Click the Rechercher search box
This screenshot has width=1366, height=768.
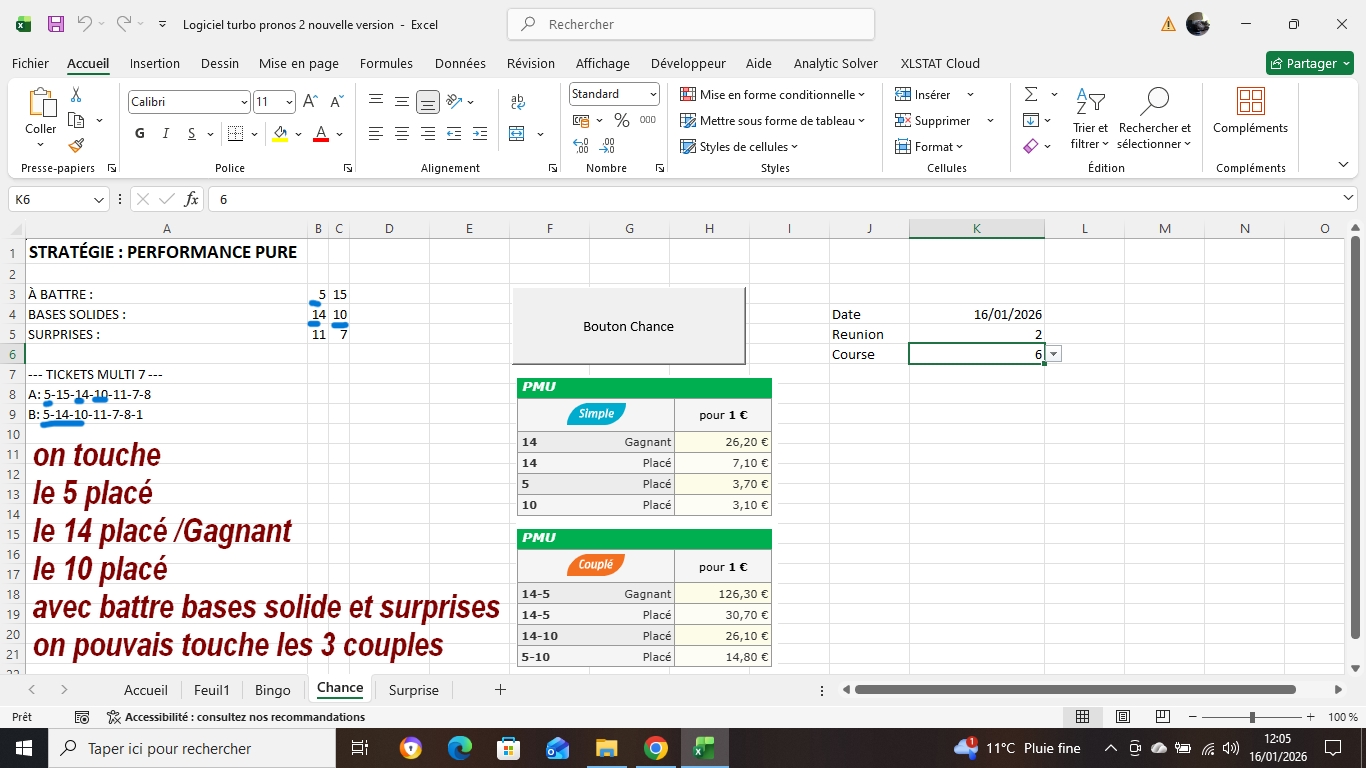[691, 24]
